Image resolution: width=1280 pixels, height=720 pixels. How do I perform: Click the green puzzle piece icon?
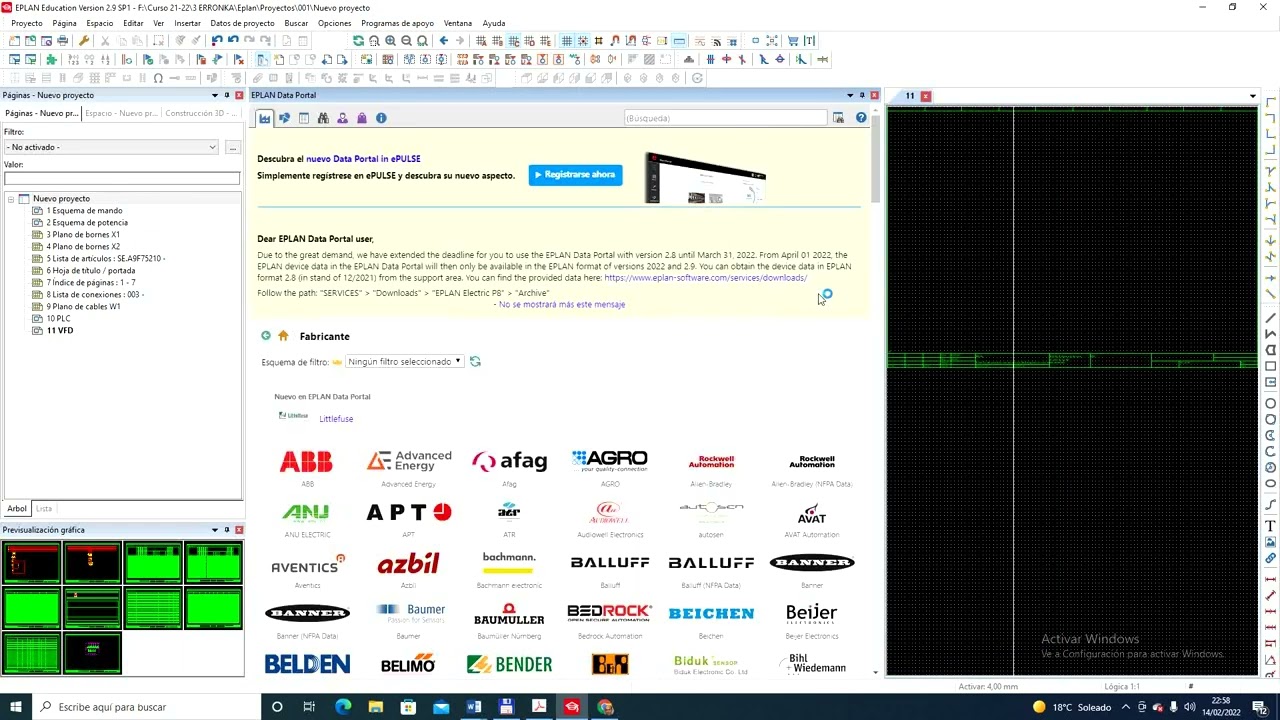(x=51, y=59)
